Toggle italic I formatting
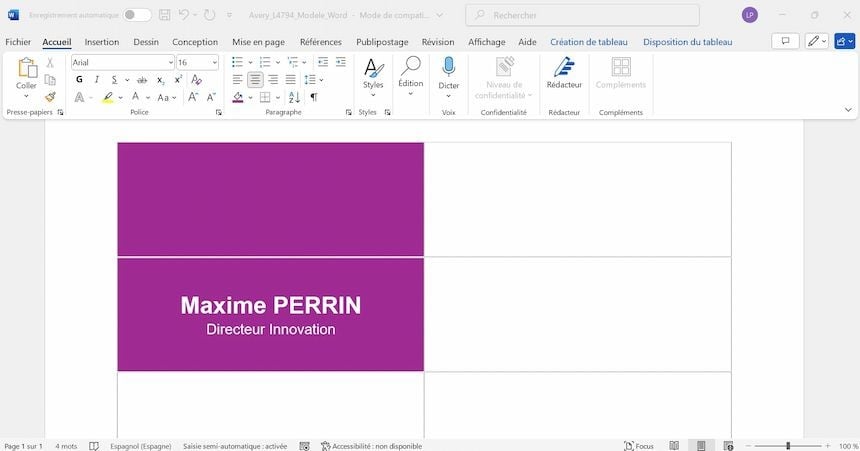The image size is (860, 451). click(97, 80)
